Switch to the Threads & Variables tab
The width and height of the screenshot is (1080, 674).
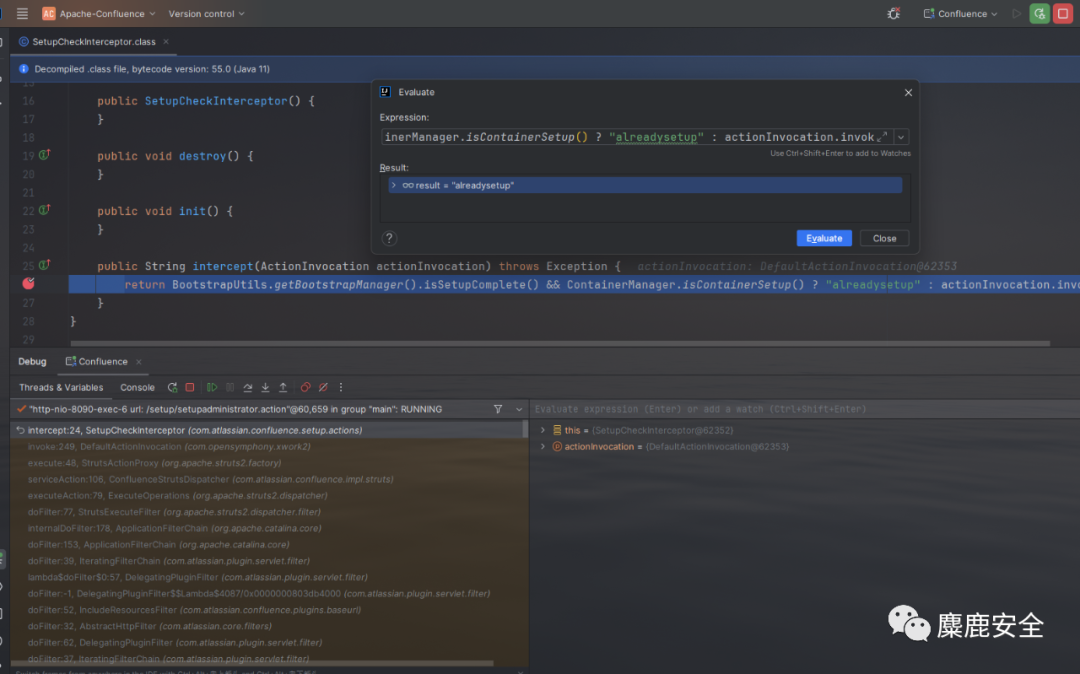61,388
